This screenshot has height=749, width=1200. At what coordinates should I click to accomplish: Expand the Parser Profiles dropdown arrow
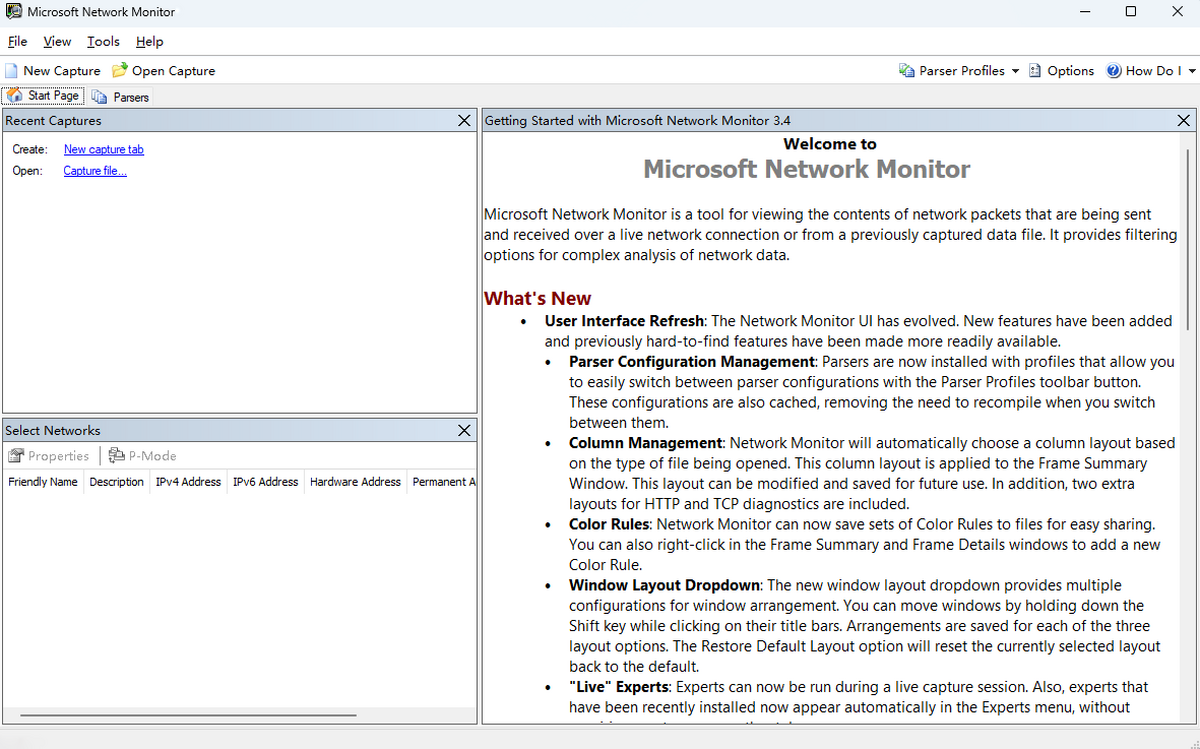tap(1015, 71)
